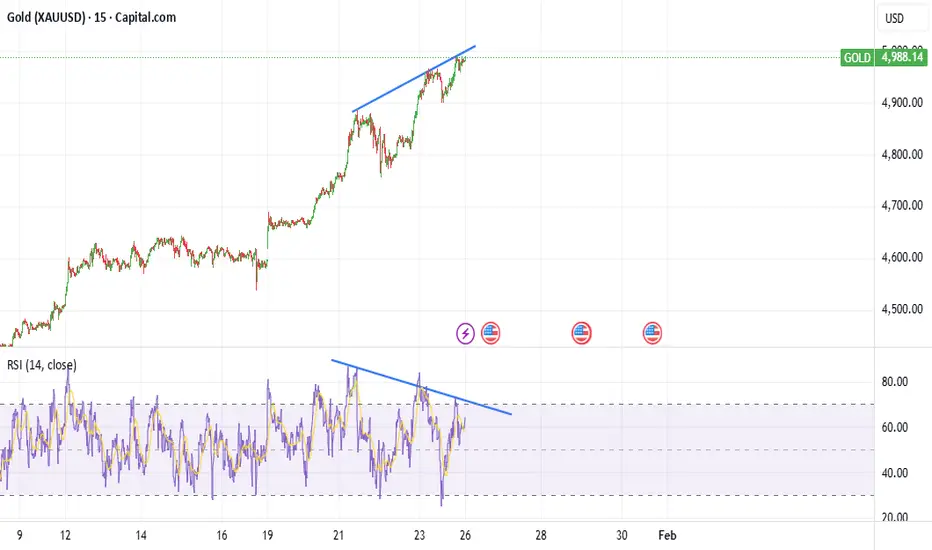Open US flag event icon beside lightning icon

(490, 333)
